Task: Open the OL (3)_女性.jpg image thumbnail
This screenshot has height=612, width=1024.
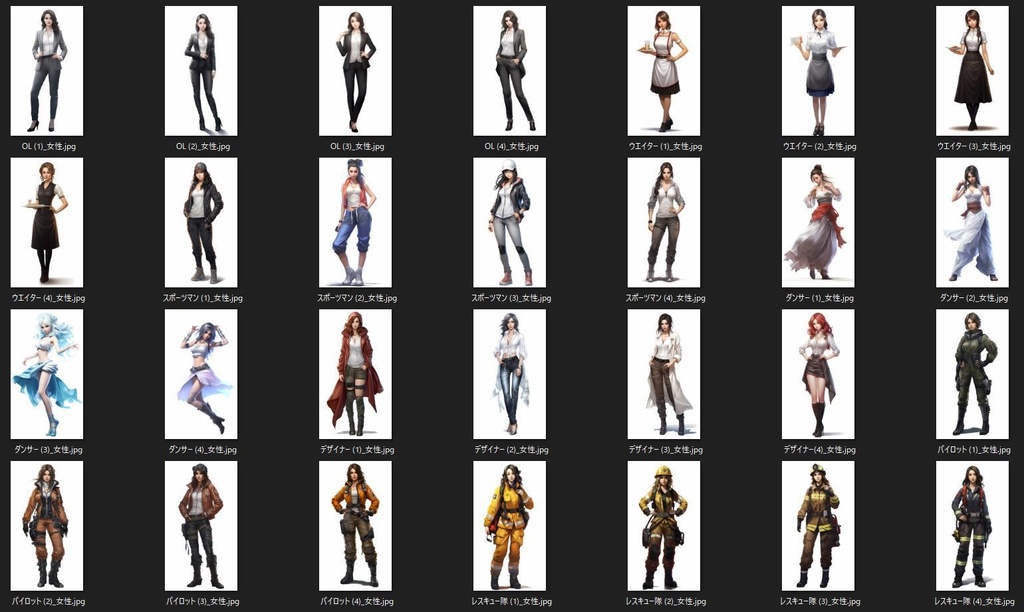Action: pos(355,71)
